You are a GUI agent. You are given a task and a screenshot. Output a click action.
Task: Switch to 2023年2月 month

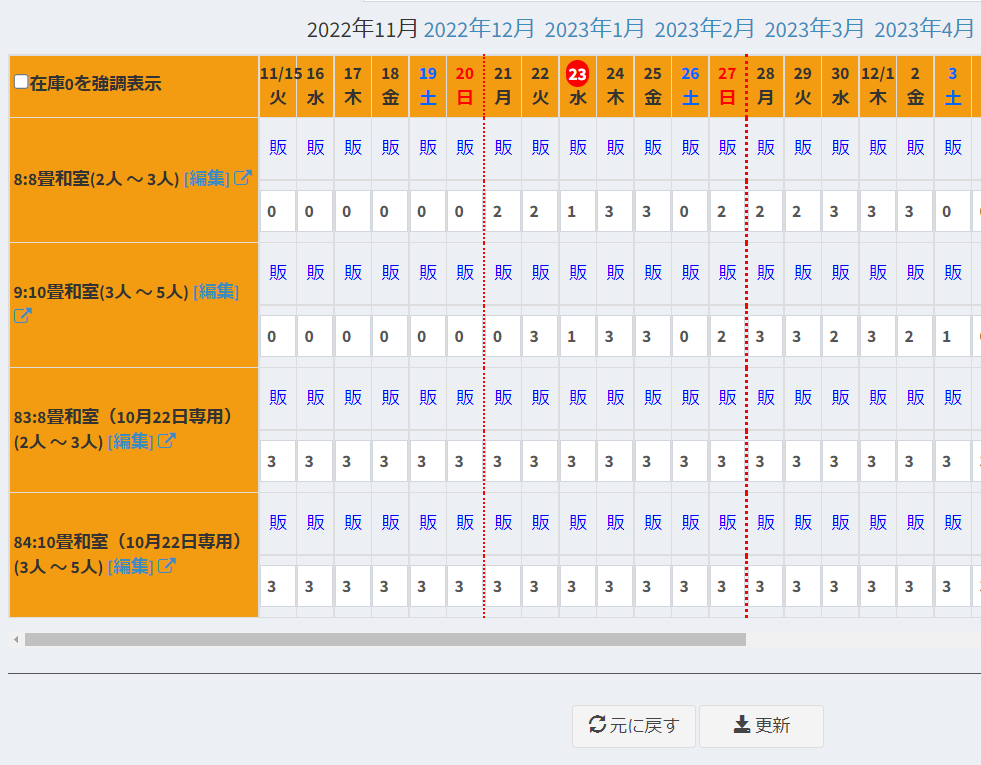[704, 29]
